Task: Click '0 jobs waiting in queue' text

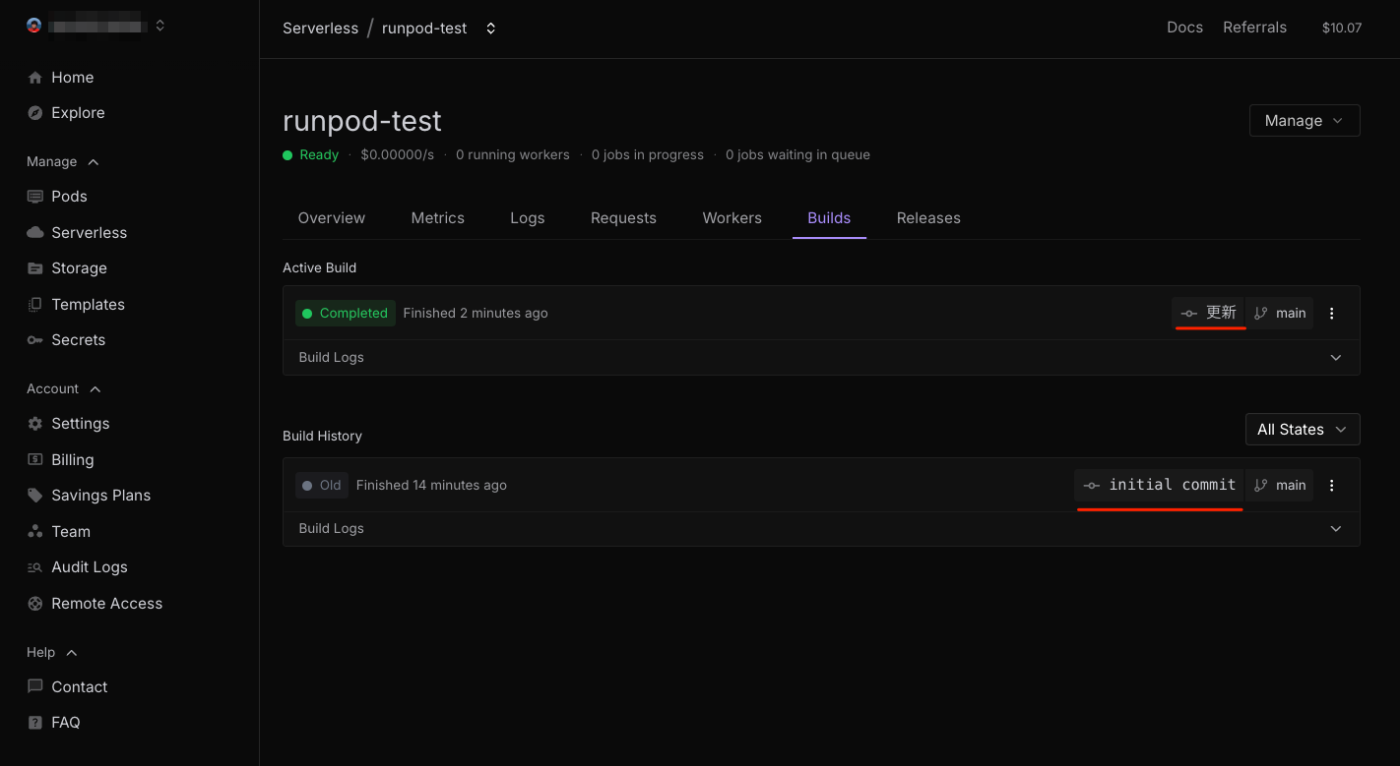Action: pos(797,155)
